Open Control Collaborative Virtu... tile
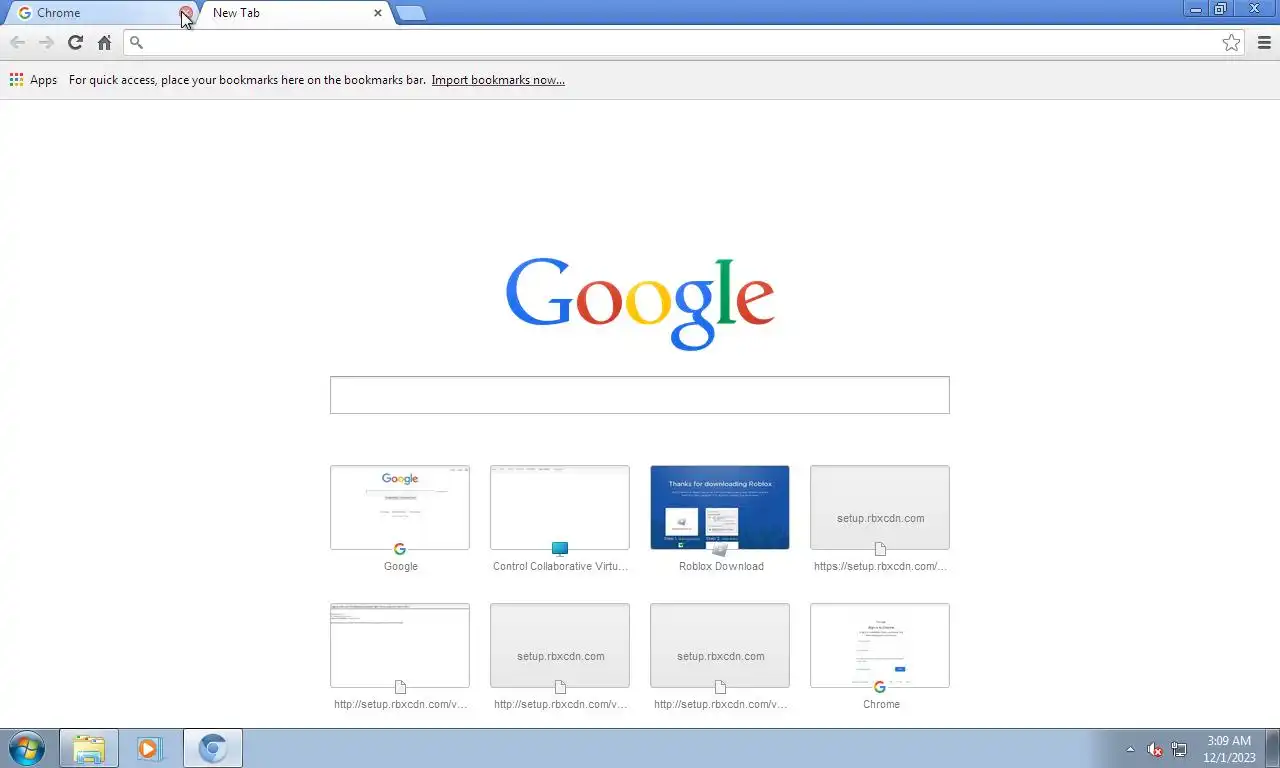Image resolution: width=1280 pixels, height=768 pixels. pos(560,507)
